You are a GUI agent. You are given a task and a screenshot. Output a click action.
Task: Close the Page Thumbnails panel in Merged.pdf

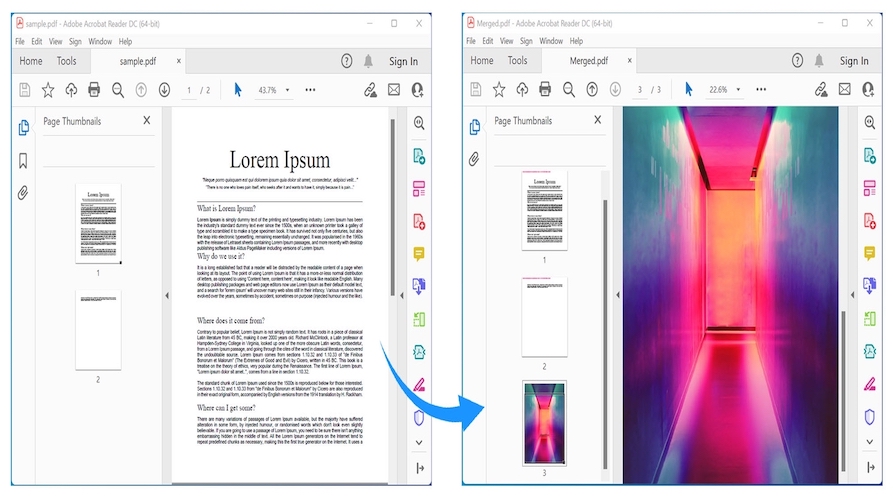[597, 120]
